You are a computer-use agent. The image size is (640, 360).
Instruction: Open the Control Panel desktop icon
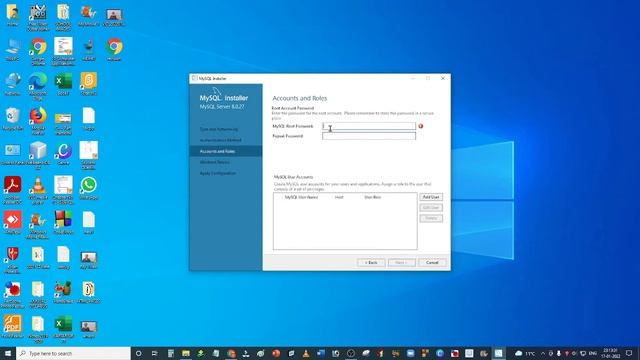coord(12,154)
